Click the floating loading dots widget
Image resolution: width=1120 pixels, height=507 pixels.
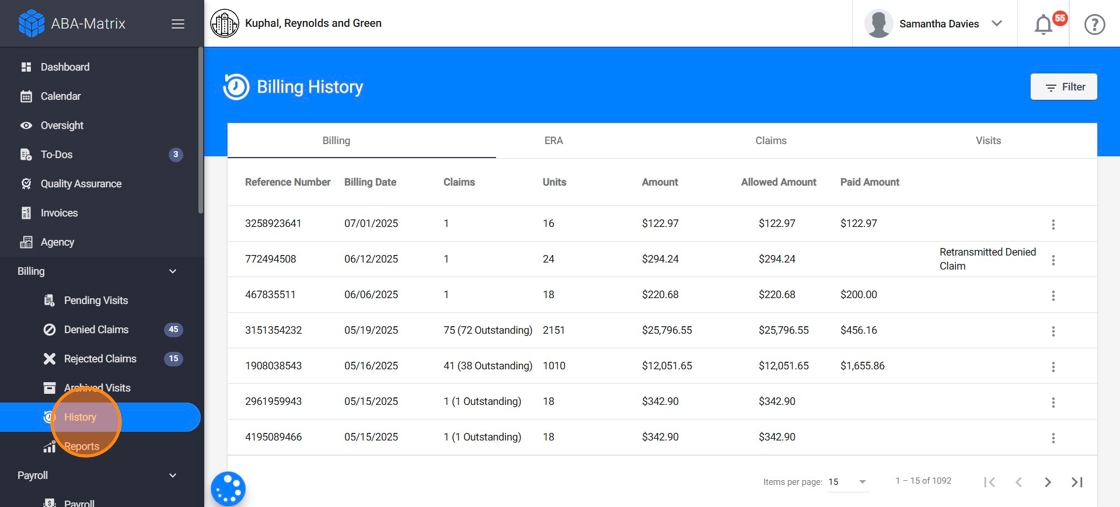pos(228,489)
